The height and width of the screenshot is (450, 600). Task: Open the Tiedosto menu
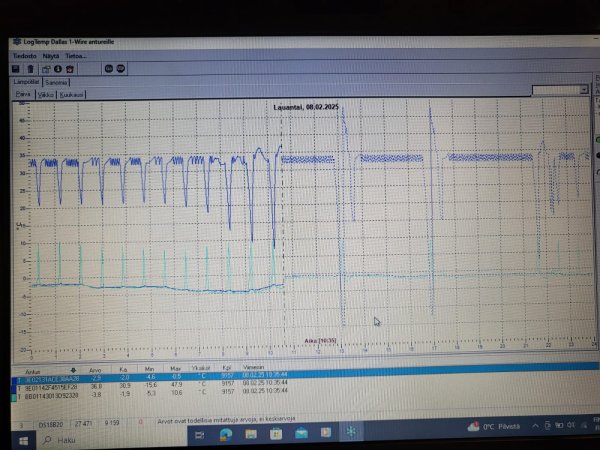coord(24,56)
